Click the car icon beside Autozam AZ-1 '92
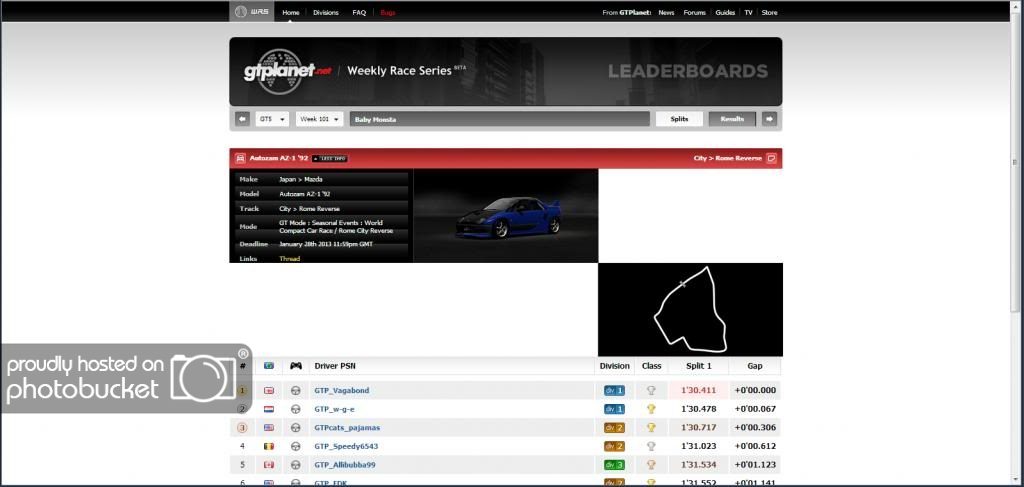 coord(240,158)
